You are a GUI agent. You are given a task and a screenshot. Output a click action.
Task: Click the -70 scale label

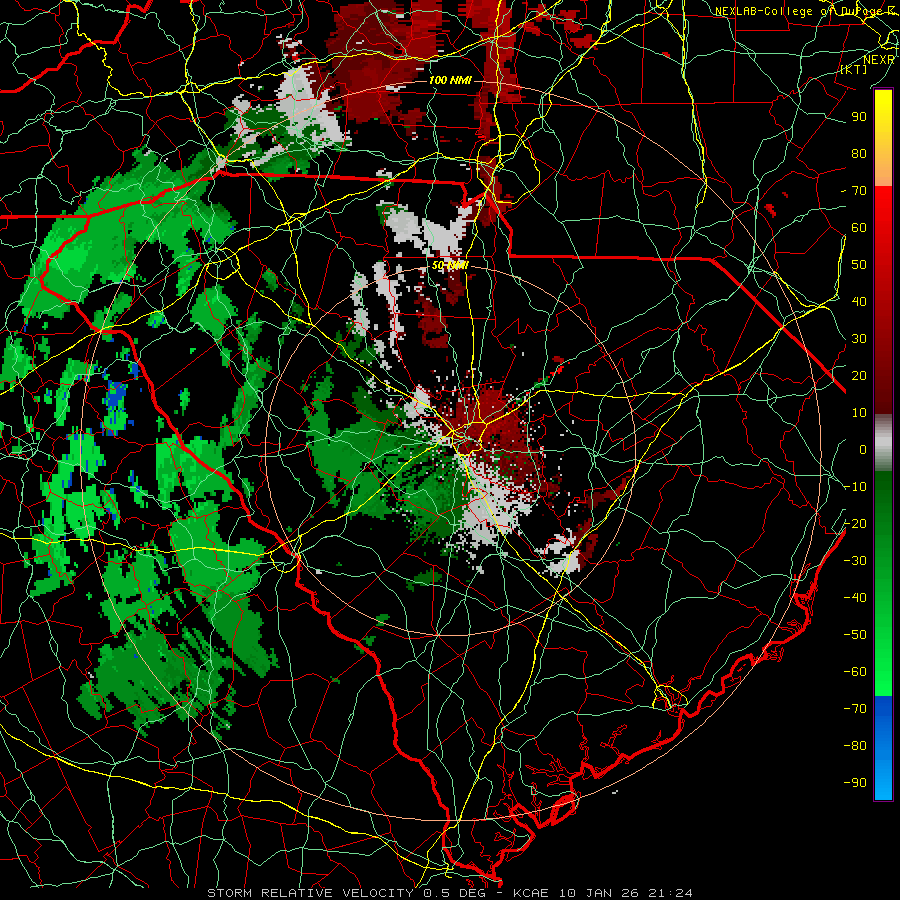point(855,709)
